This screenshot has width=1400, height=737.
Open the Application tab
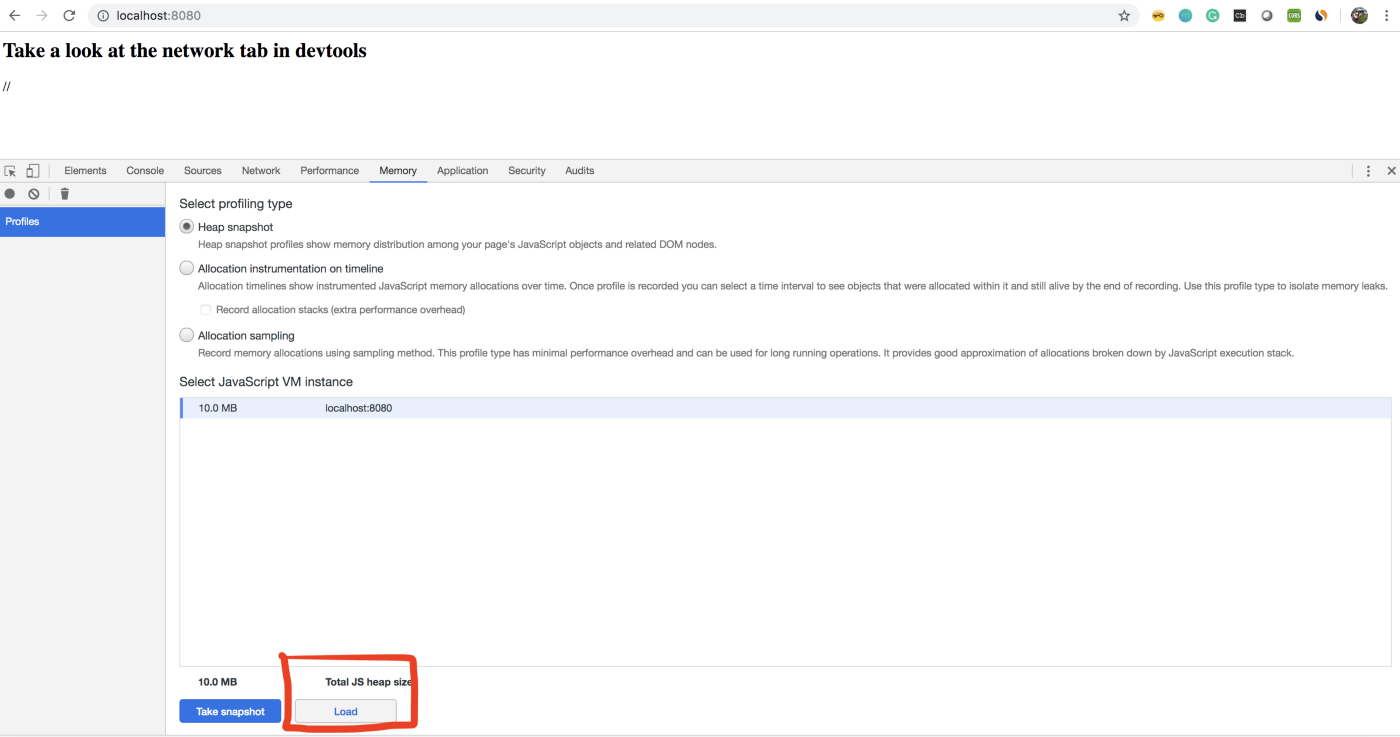463,171
